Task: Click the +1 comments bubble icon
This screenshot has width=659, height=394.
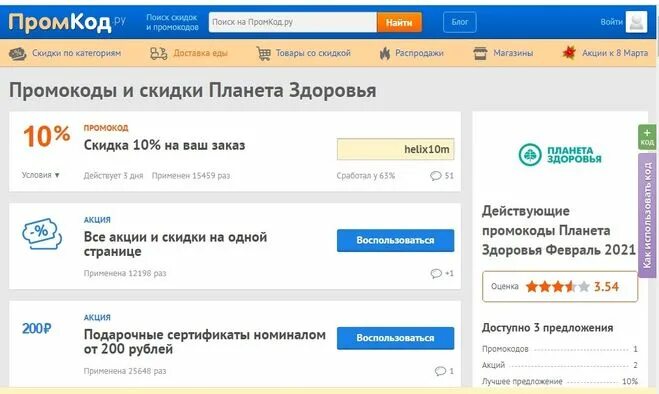Action: coord(436,274)
